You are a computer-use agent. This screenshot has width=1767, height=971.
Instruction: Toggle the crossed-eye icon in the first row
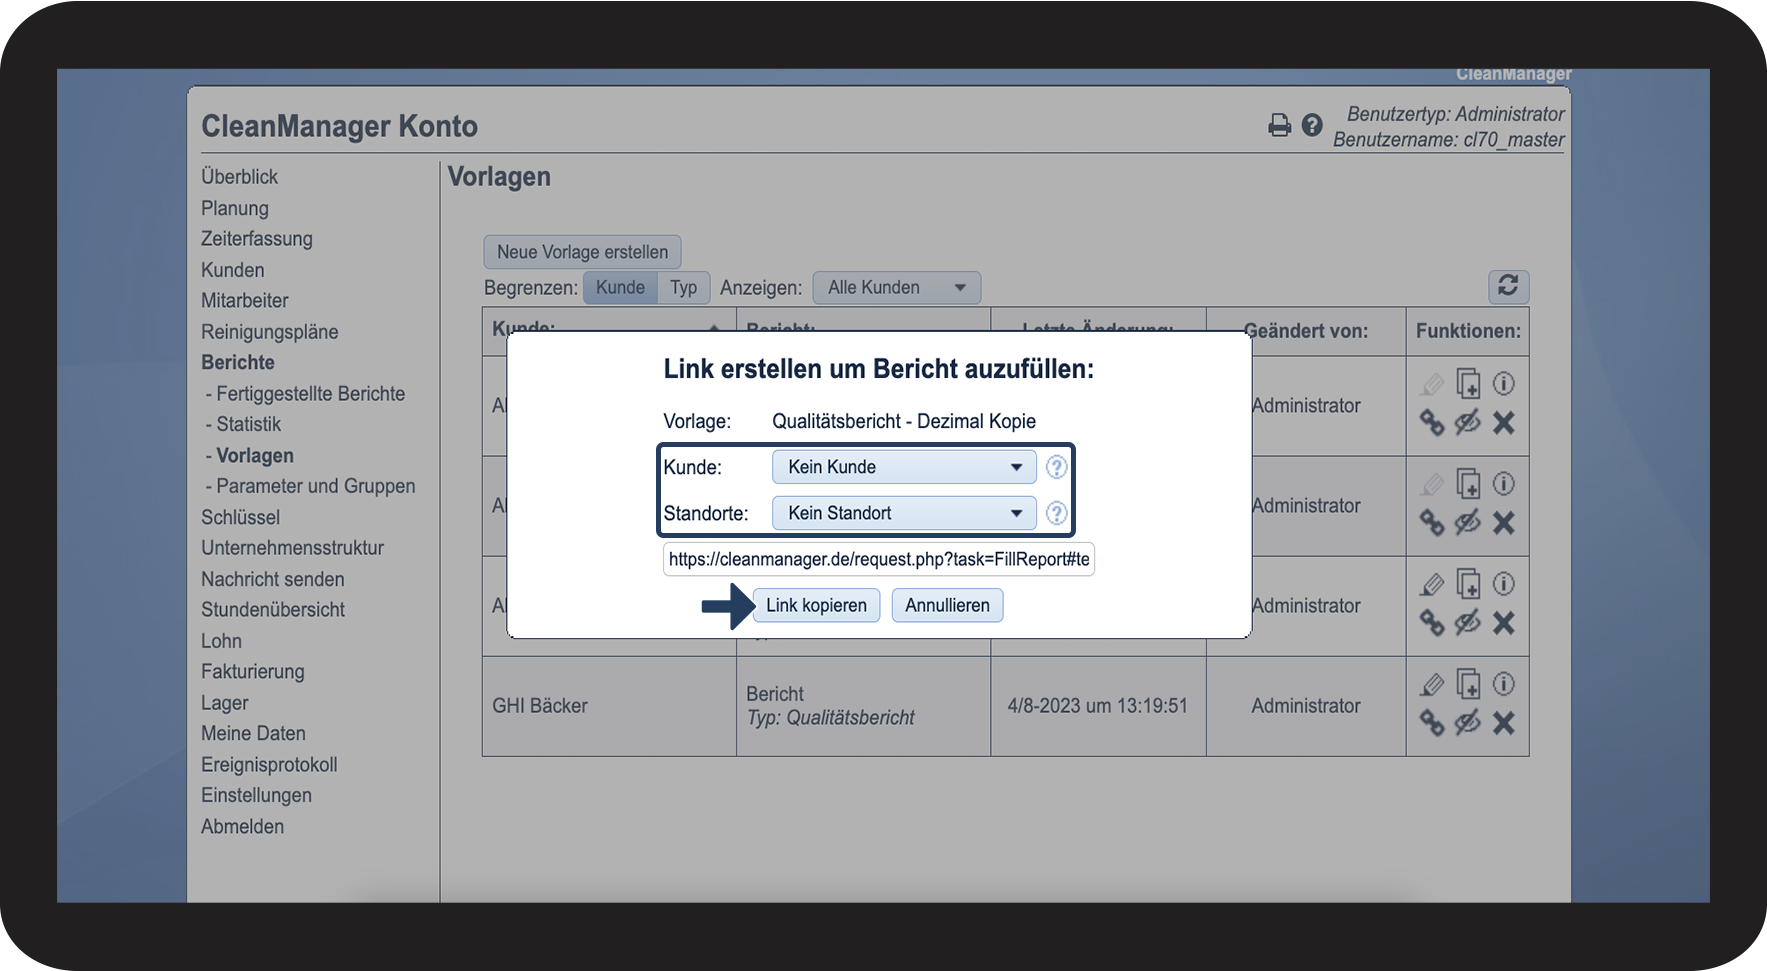coord(1467,423)
